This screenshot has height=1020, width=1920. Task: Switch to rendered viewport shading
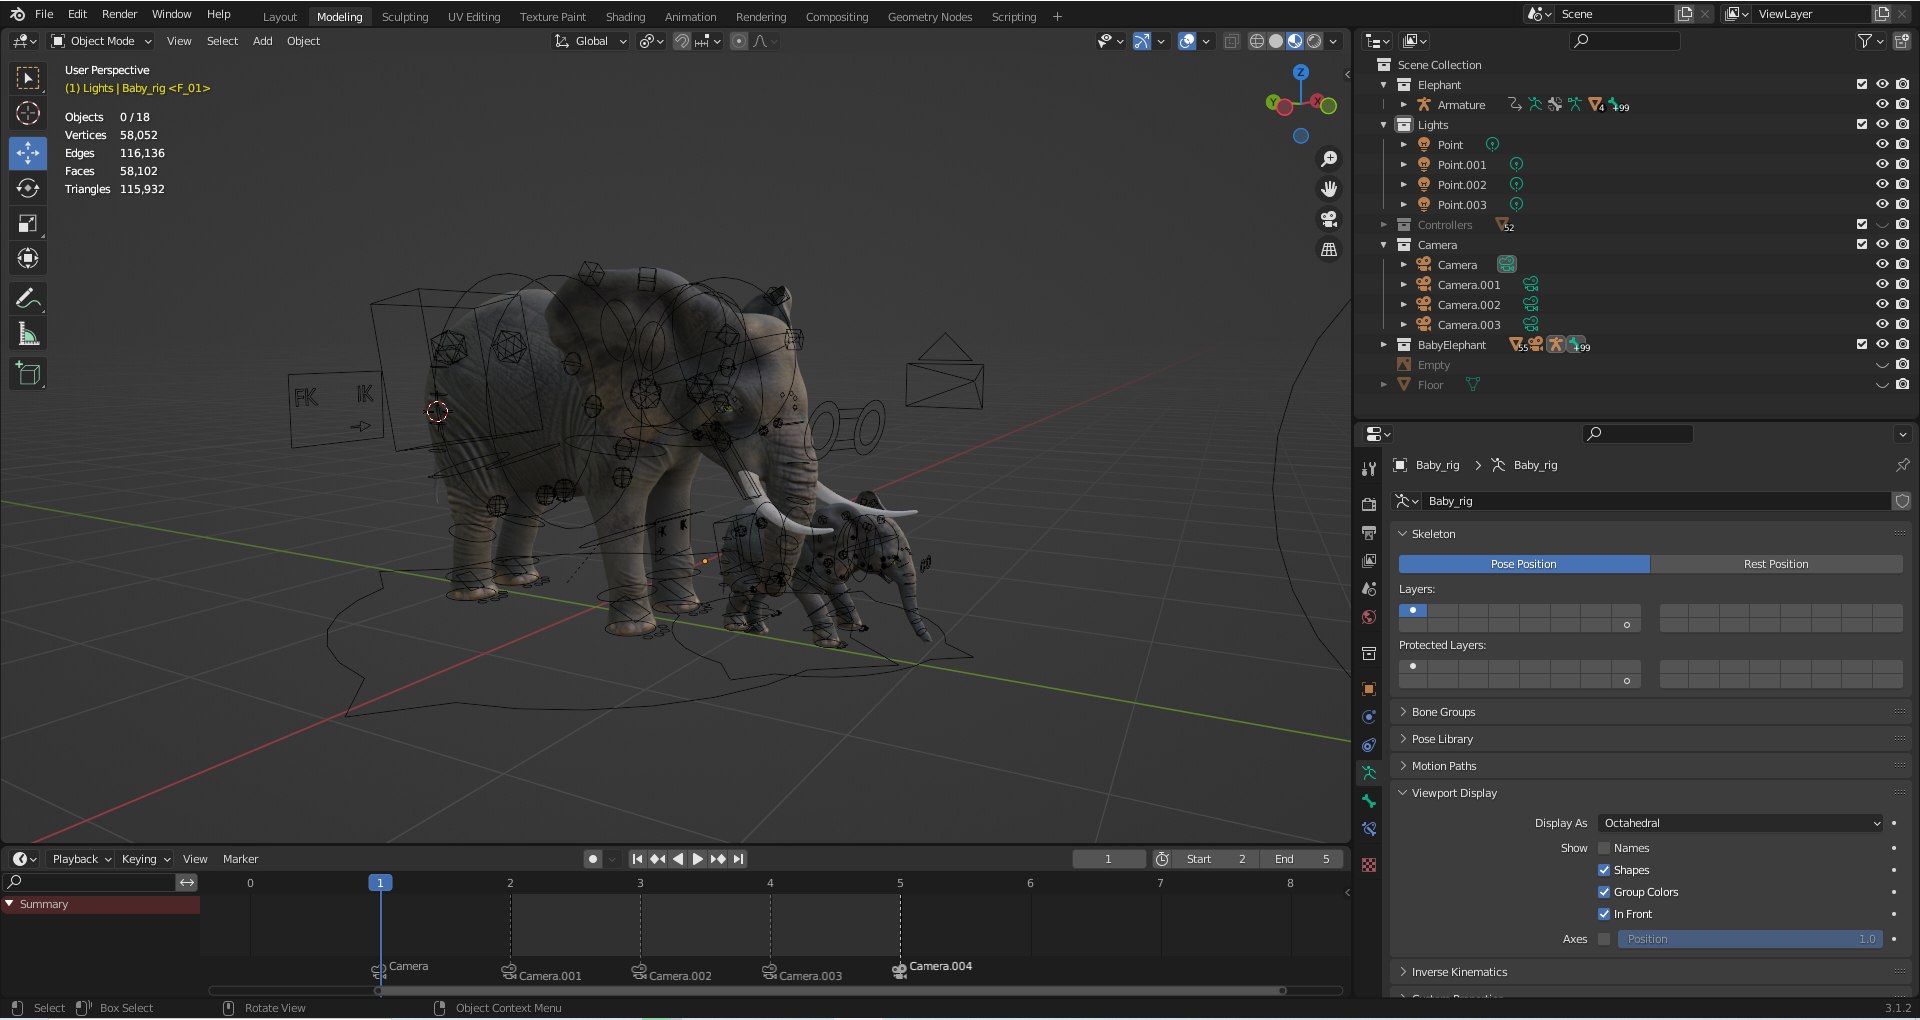(1314, 41)
